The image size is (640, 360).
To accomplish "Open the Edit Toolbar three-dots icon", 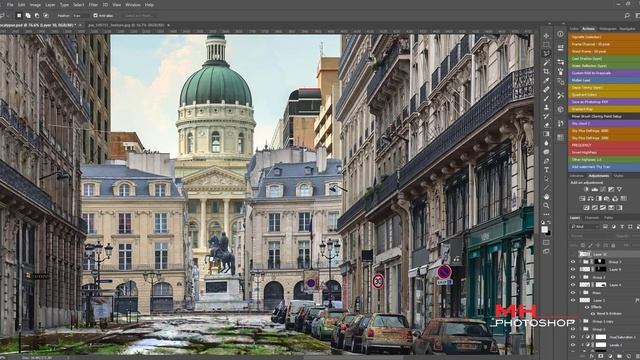I will click(546, 214).
